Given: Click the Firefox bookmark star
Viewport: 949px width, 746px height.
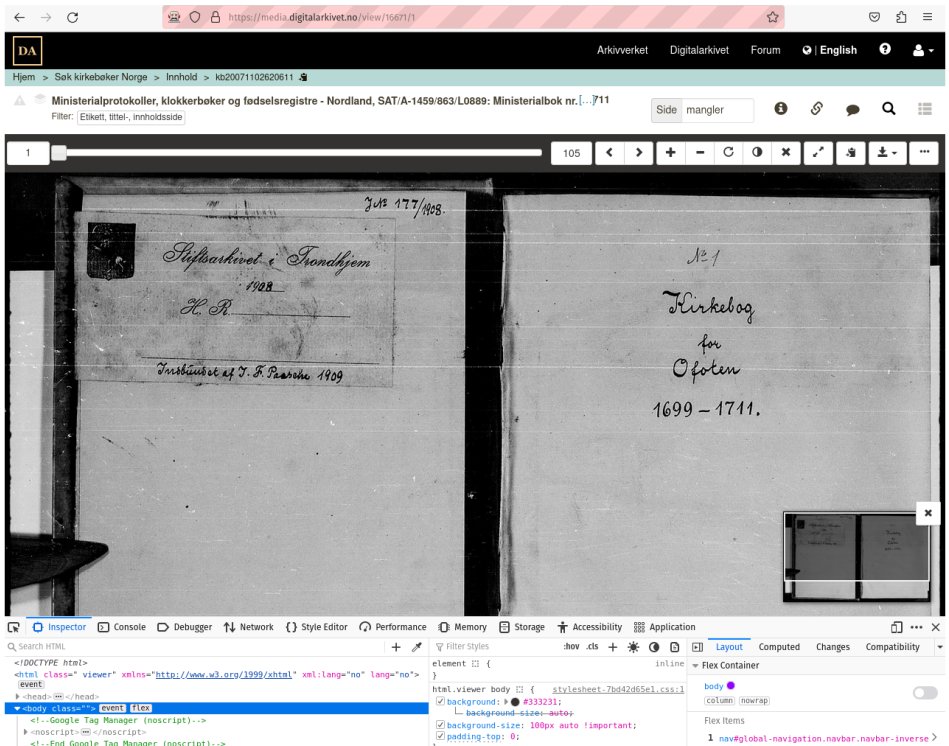Looking at the screenshot, I should tap(772, 17).
